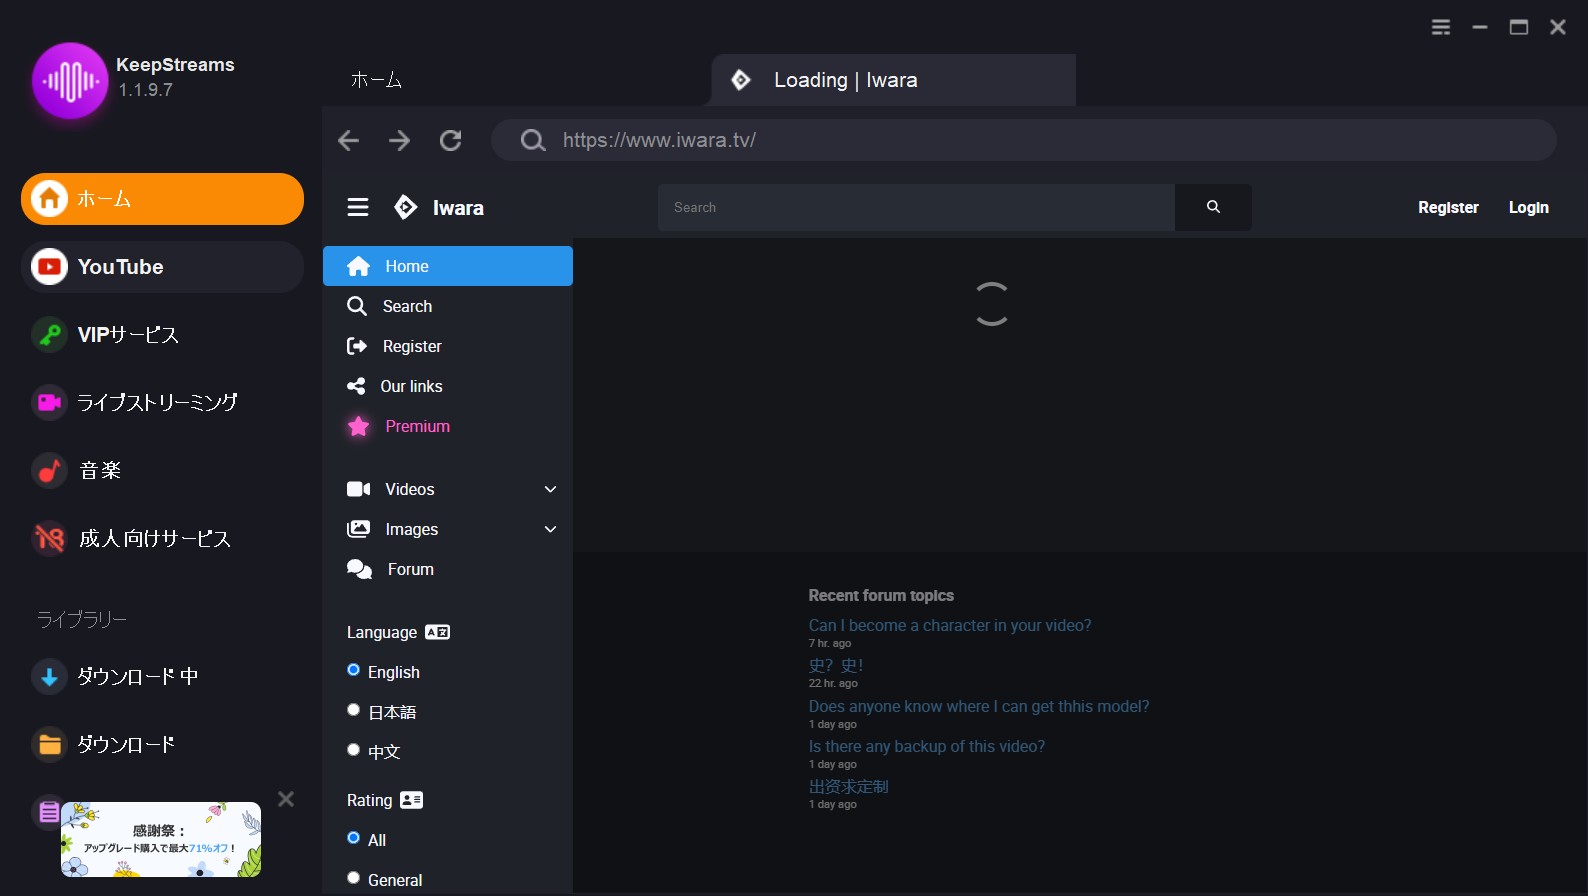This screenshot has width=1588, height=896.
Task: Open VIPサービス in the sidebar
Action: (x=162, y=335)
